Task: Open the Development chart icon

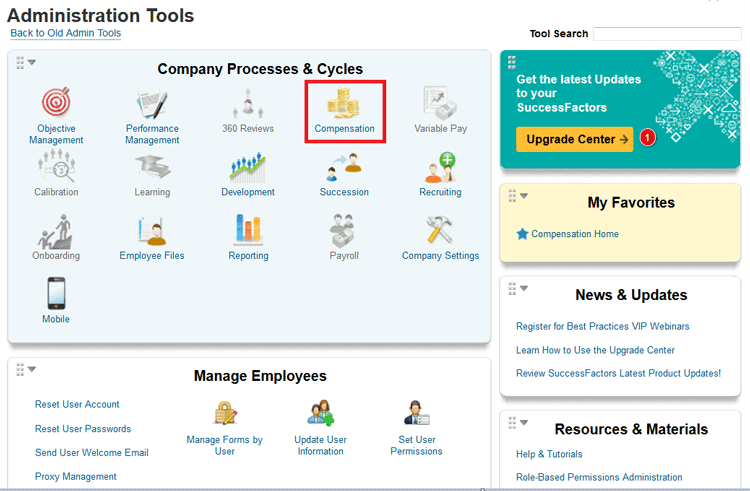Action: point(248,167)
